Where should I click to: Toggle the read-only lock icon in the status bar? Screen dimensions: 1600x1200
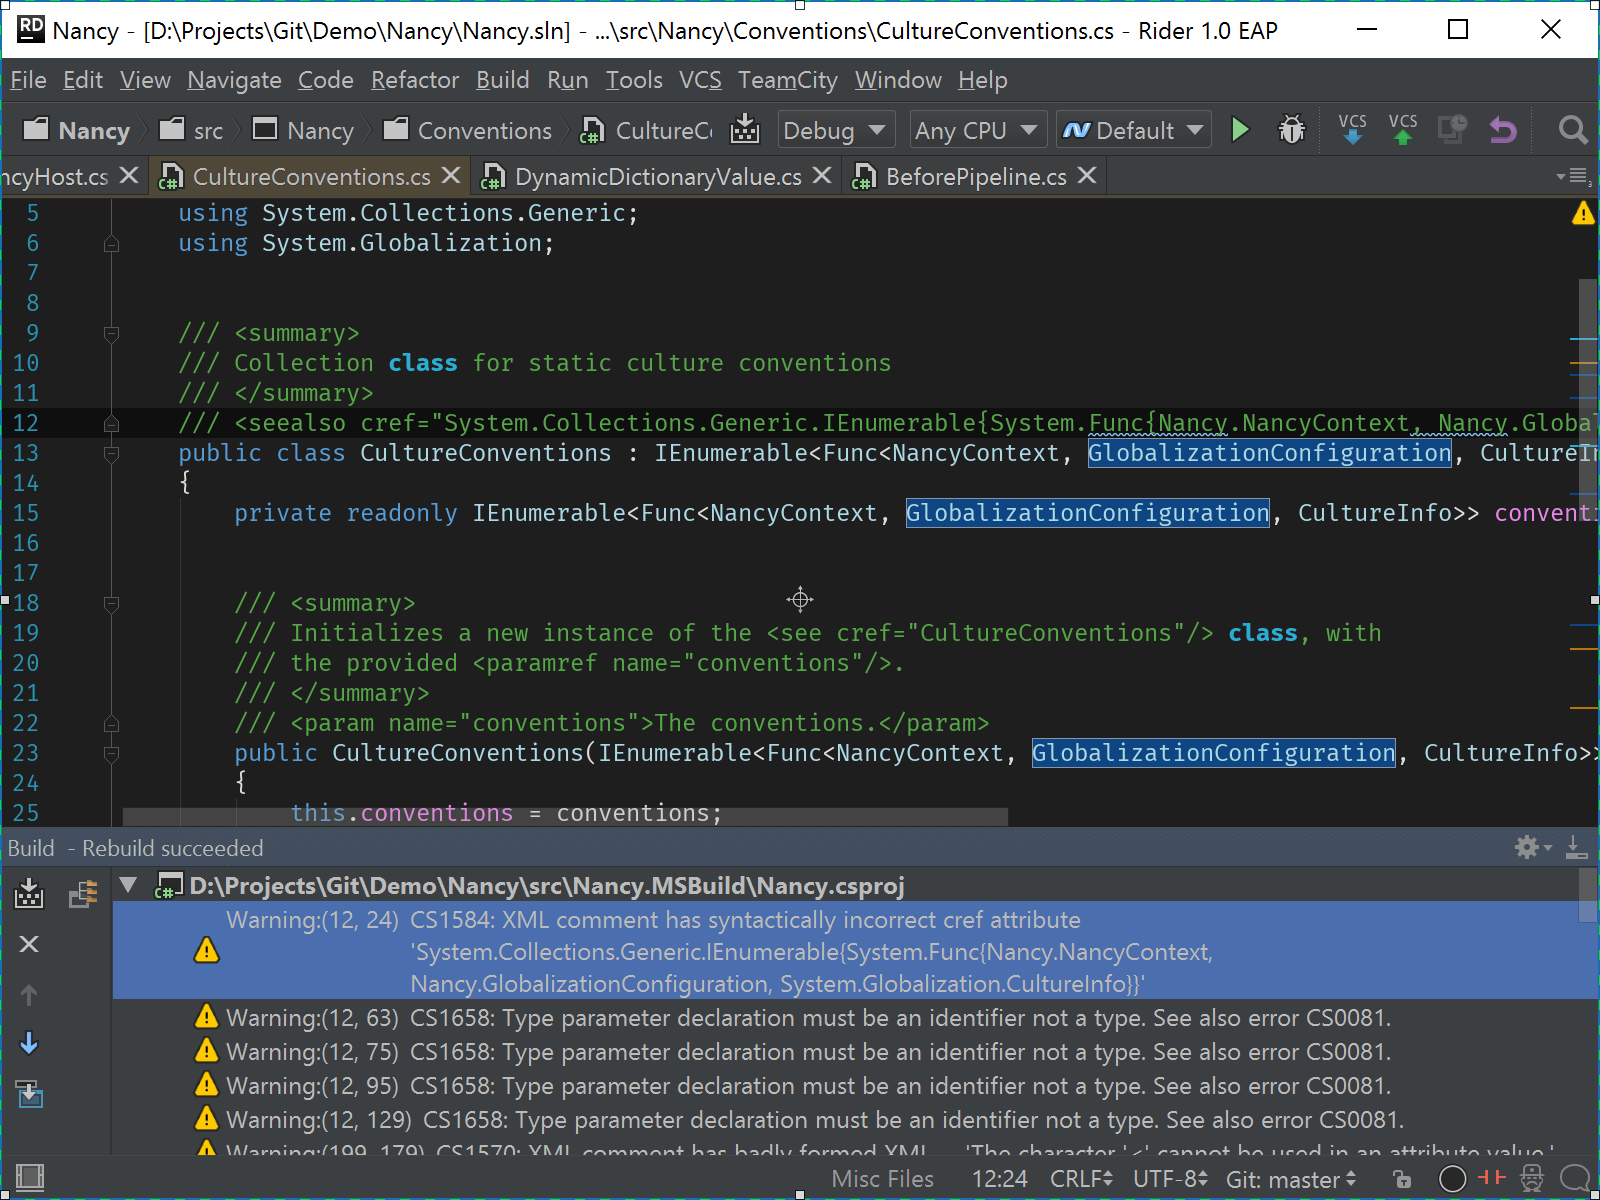pos(1402,1179)
